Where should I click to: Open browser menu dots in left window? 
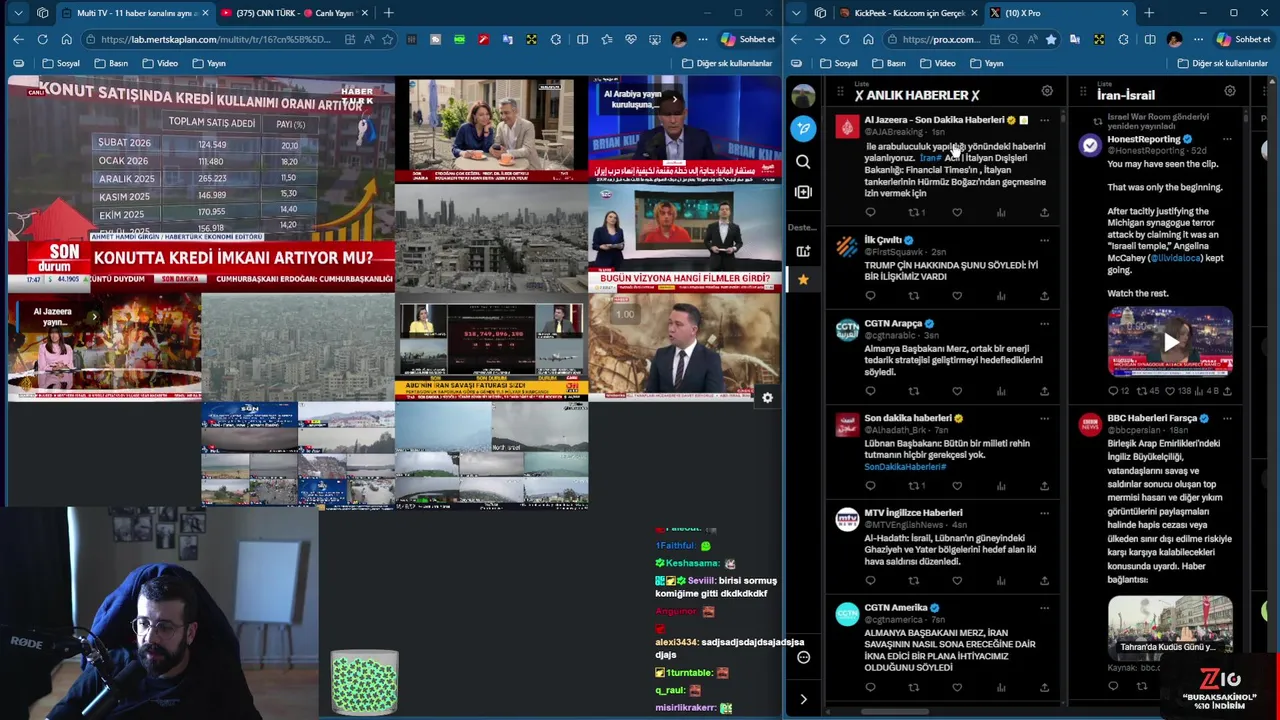click(703, 39)
